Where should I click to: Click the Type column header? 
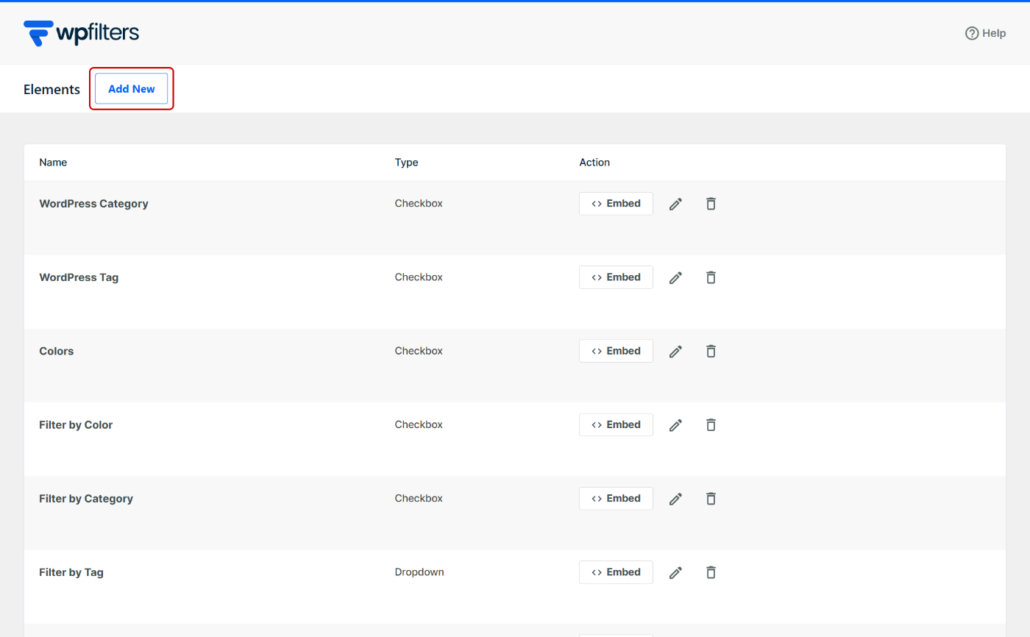click(x=406, y=162)
